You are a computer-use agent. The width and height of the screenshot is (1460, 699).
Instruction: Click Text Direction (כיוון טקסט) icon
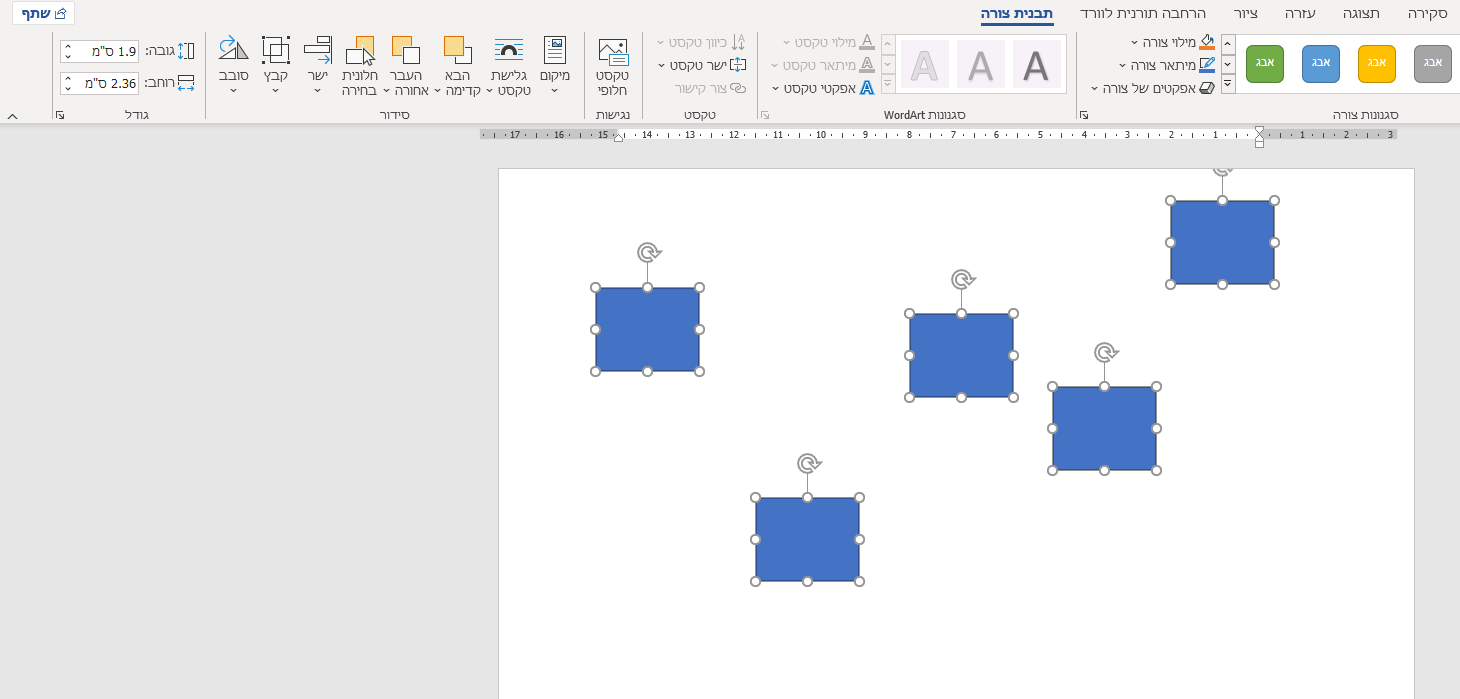coord(738,42)
